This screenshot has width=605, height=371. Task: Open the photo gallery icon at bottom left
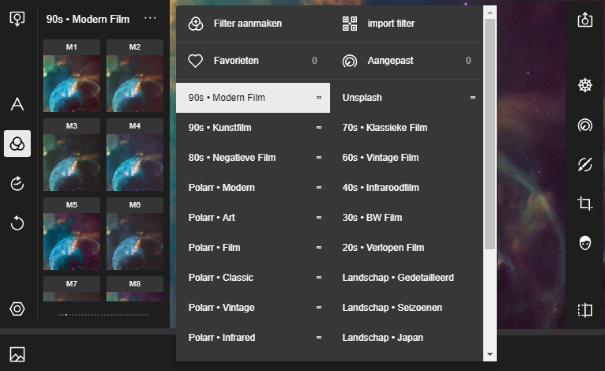click(17, 354)
